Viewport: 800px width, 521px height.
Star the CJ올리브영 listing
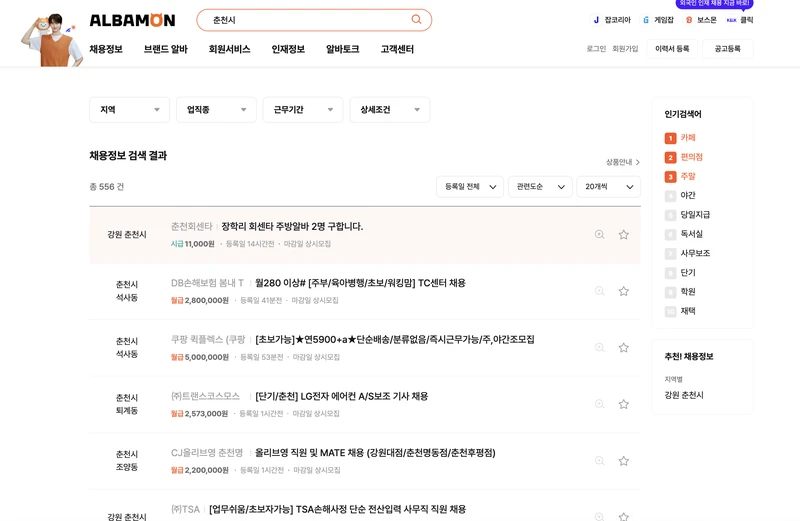[x=623, y=461]
